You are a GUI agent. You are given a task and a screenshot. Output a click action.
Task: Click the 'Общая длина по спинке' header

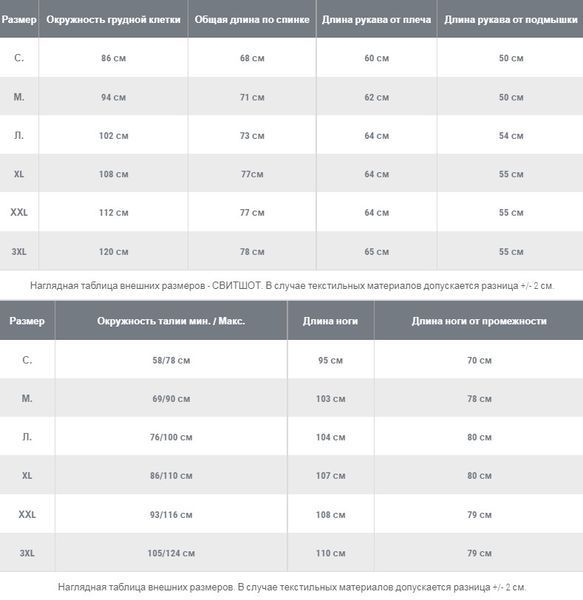coord(252,20)
